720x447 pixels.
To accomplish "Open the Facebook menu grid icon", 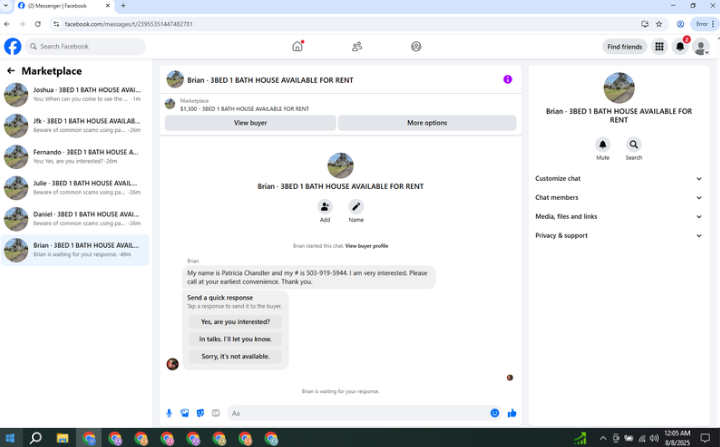I will pyautogui.click(x=659, y=46).
